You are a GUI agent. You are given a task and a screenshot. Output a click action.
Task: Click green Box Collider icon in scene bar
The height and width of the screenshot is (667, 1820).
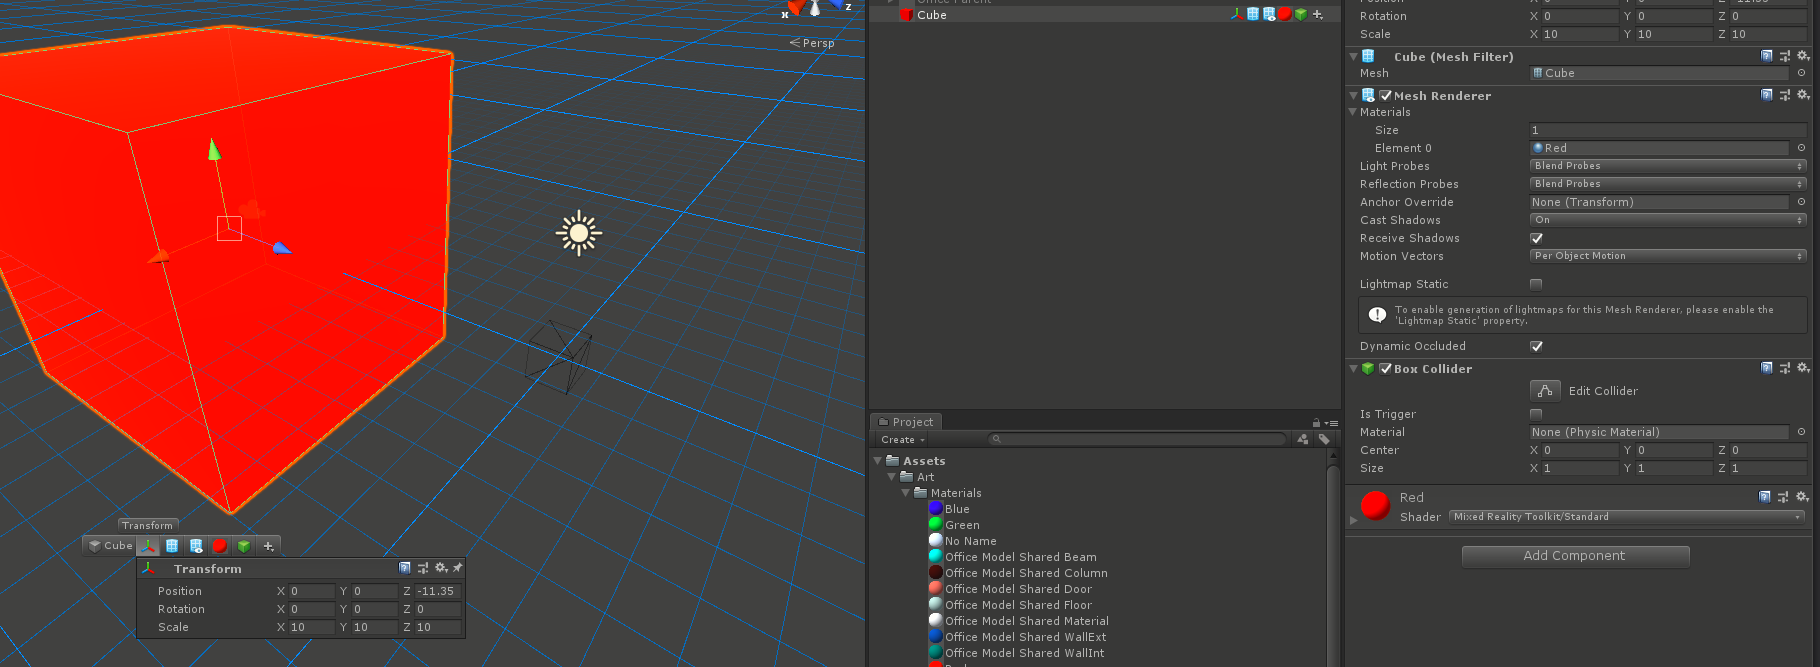[x=244, y=546]
